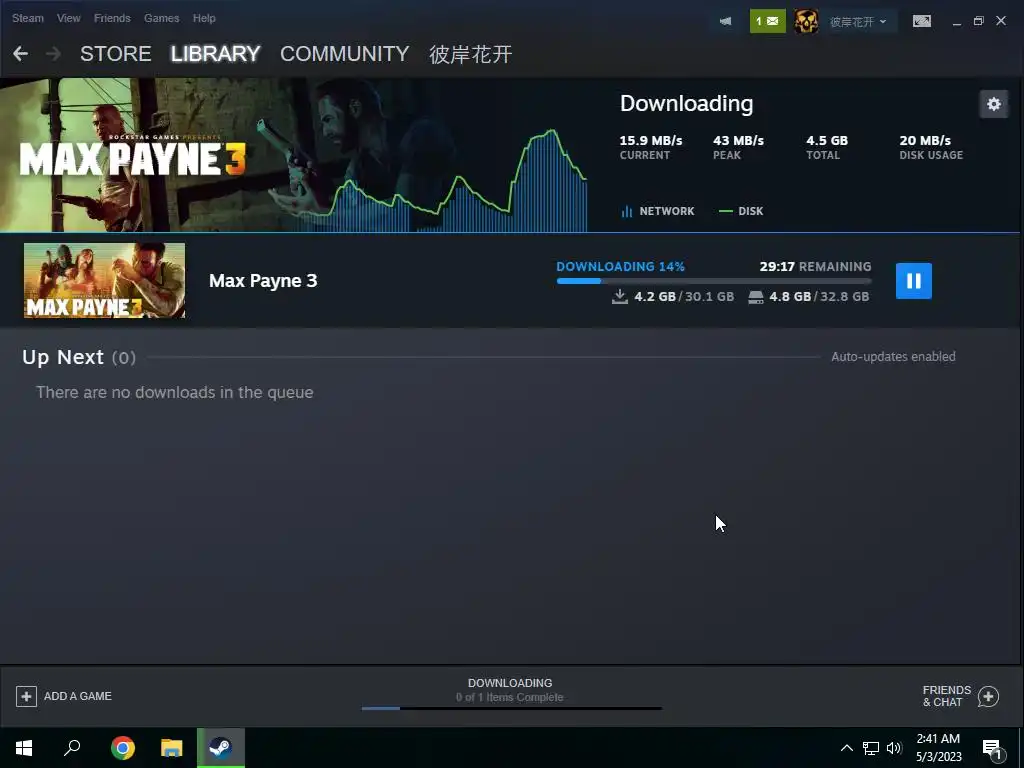The width and height of the screenshot is (1024, 768).
Task: Open the Windows Start menu
Action: pos(24,748)
